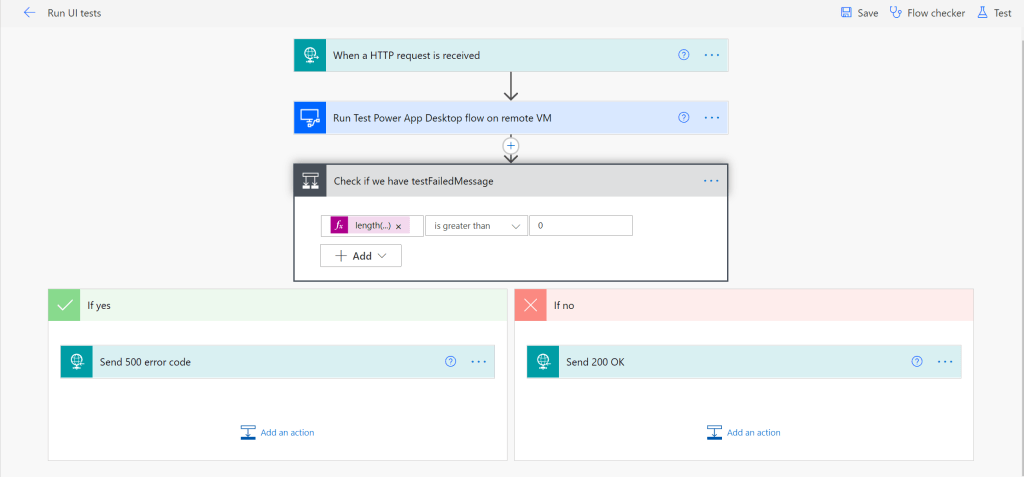
Task: Click the condition value field containing 0
Action: tap(580, 226)
